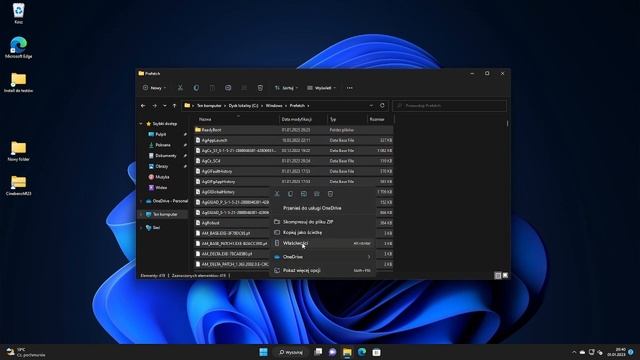Click the Delete trash icon in Explorer toolbar
Viewport: 640px width, 360px height.
tap(260, 88)
